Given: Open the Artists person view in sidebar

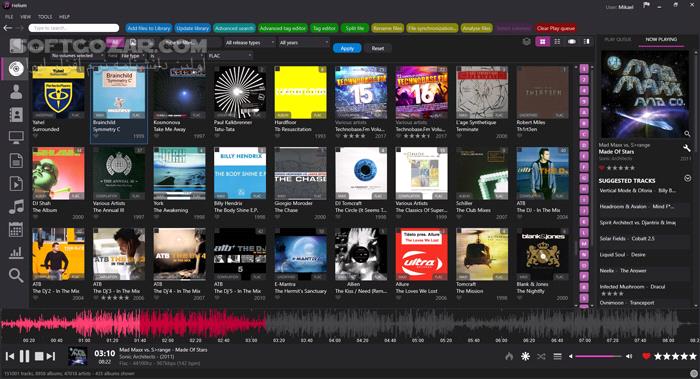Looking at the screenshot, I should tap(16, 92).
